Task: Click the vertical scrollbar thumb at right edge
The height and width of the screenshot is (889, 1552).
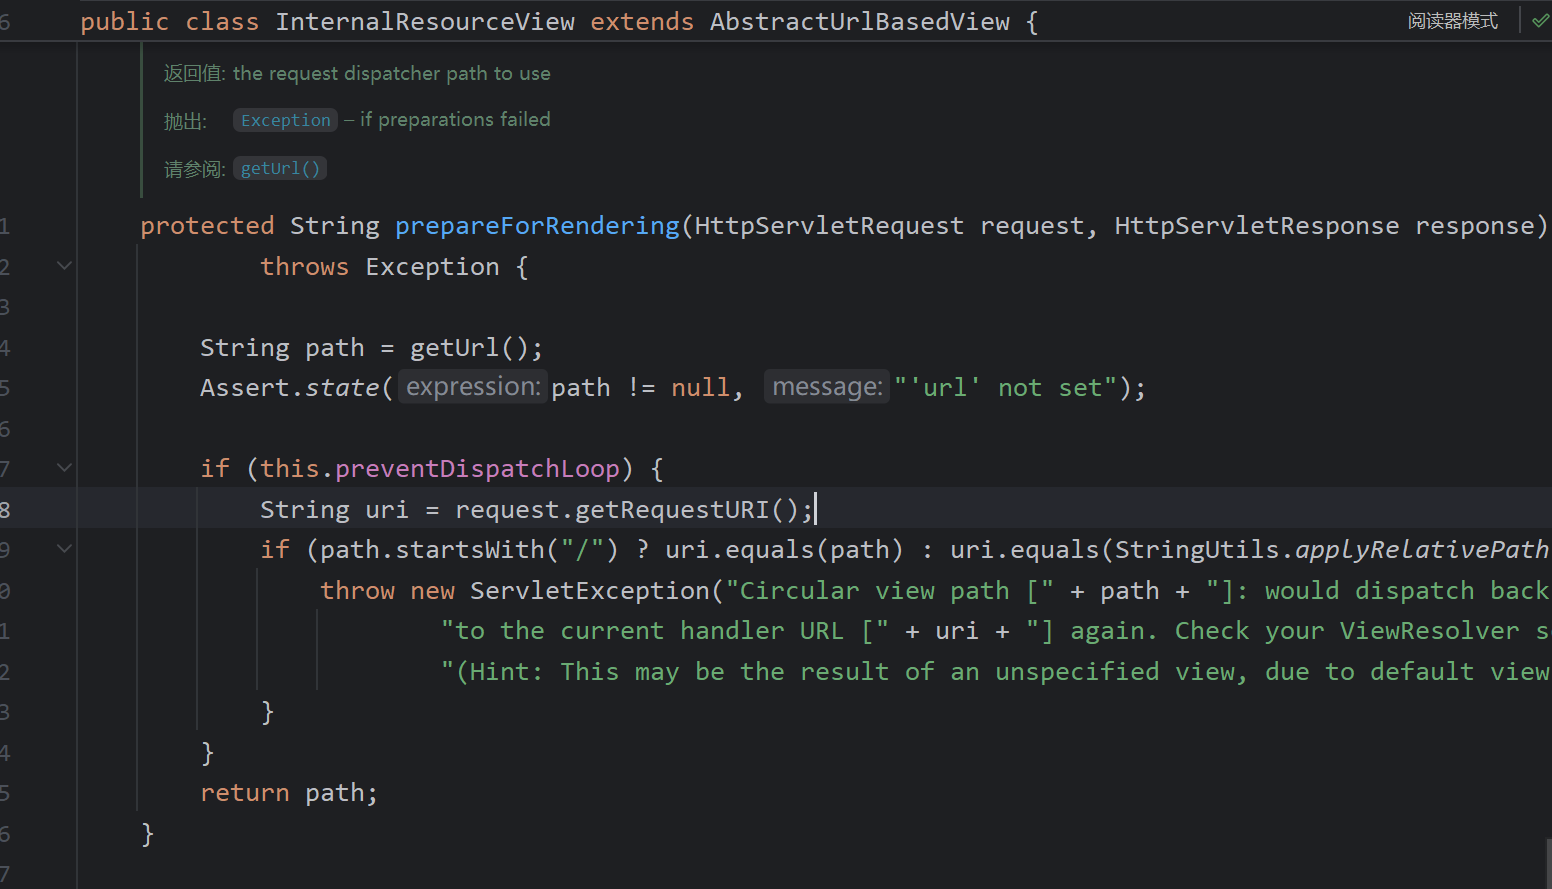Action: pos(1548,863)
